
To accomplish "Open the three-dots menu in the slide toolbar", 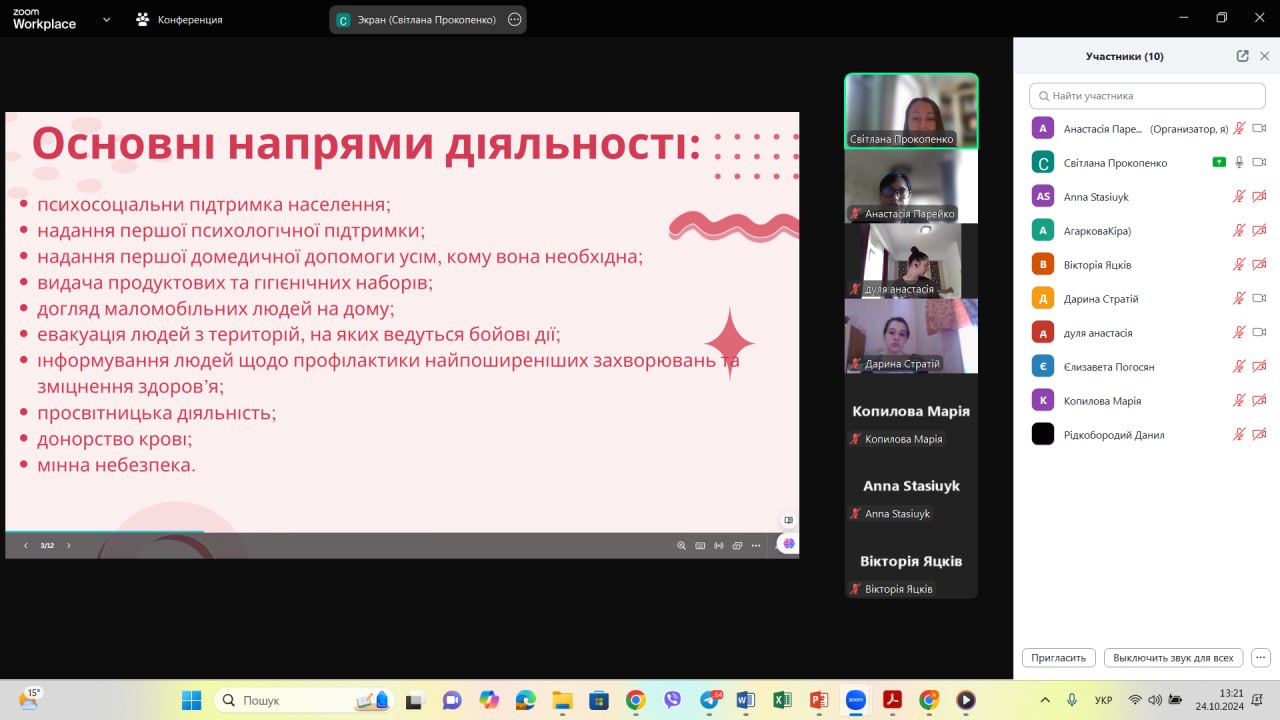I will coord(754,546).
